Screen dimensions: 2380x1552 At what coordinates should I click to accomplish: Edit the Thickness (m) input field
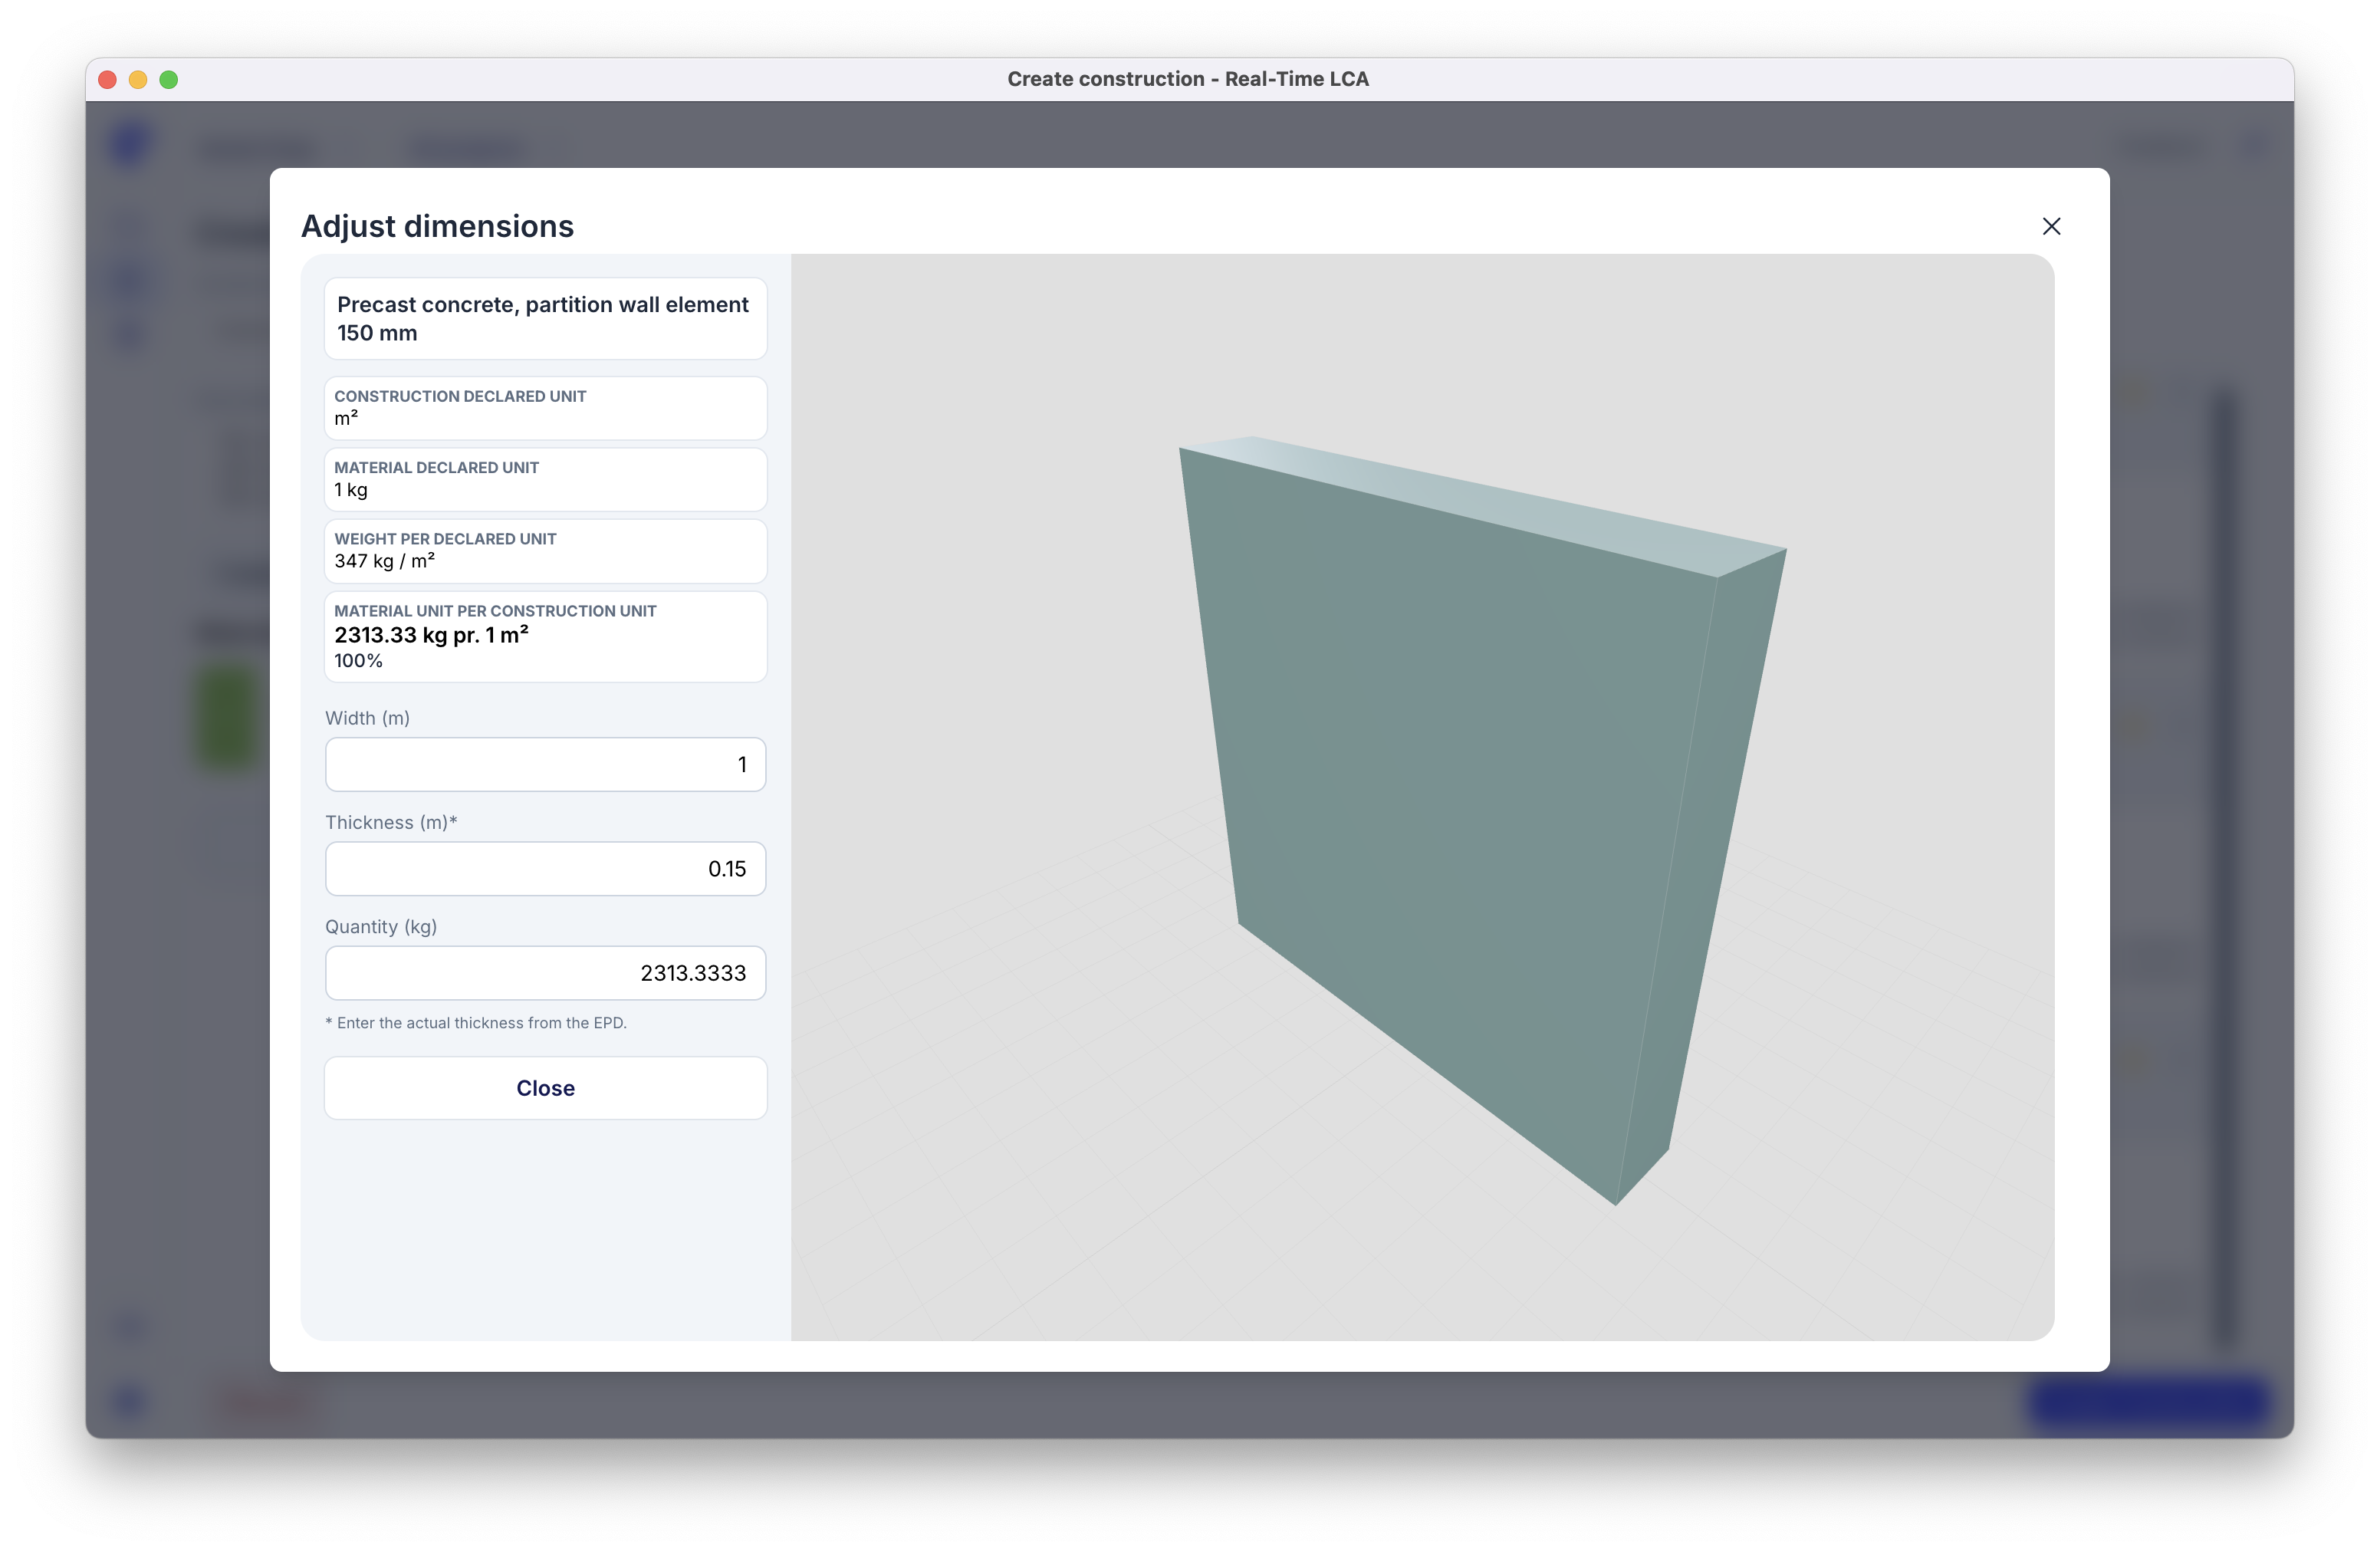545,869
